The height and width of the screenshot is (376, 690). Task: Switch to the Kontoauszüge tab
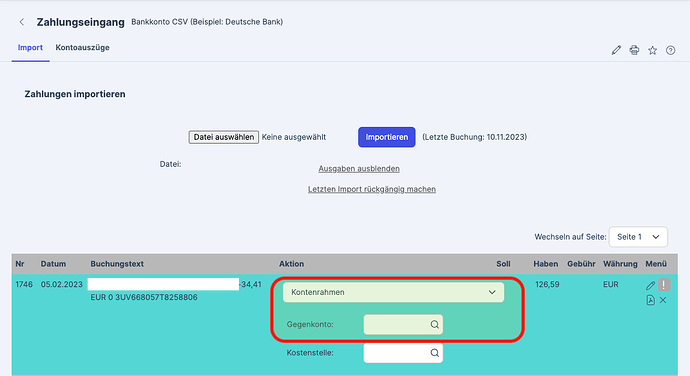coord(82,48)
